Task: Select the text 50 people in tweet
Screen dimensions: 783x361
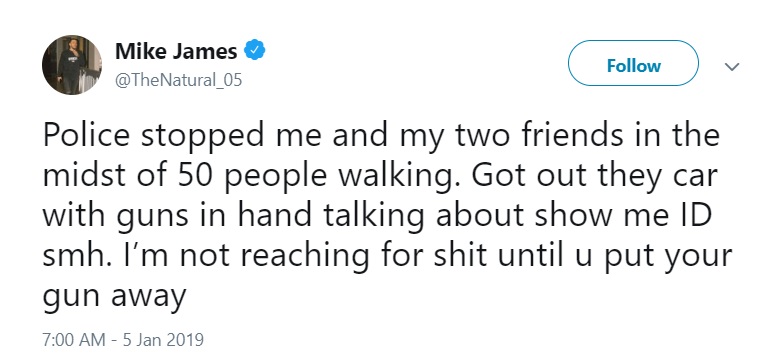Action: coord(249,177)
